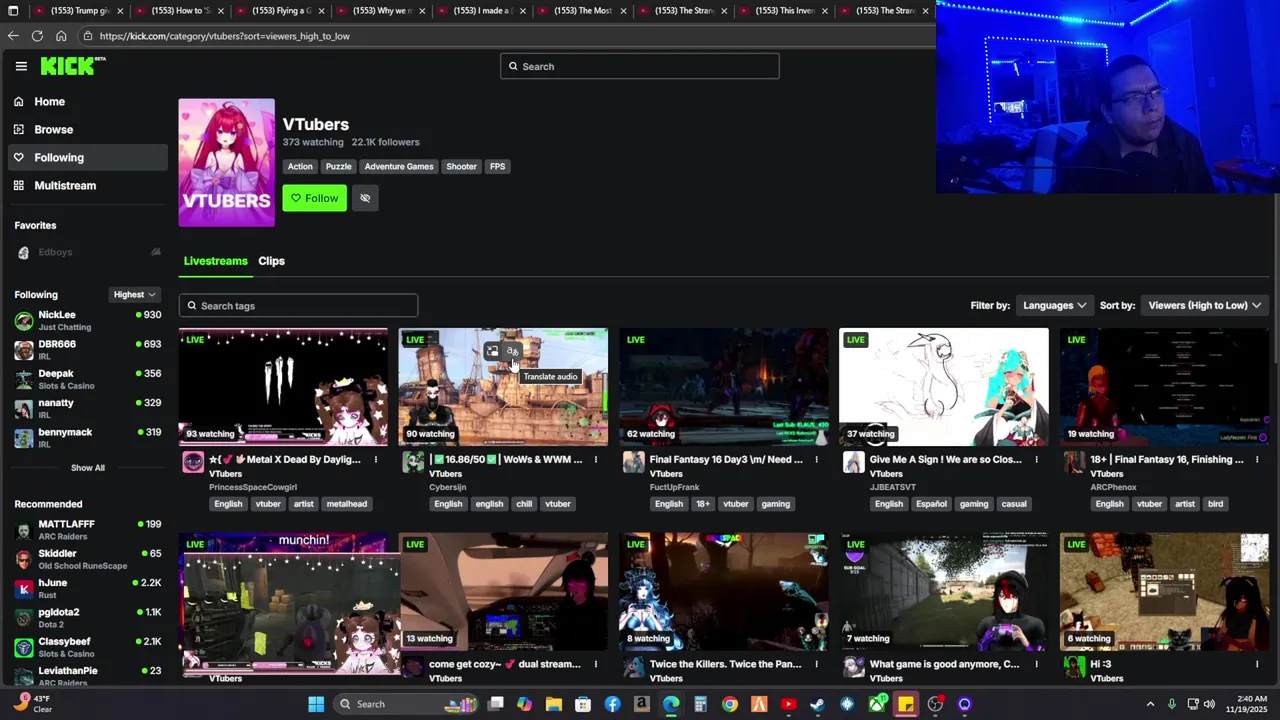1280x720 pixels.
Task: Select the Livestreams tab
Action: (x=215, y=261)
